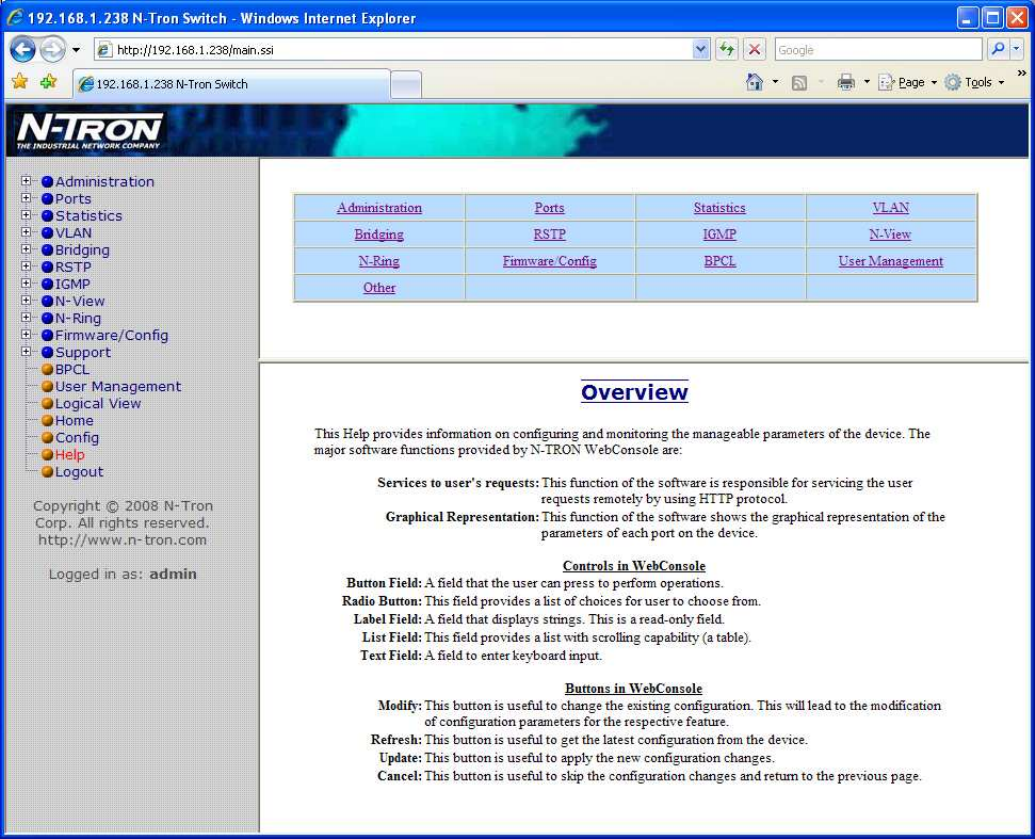The image size is (1035, 839).
Task: Open the BPCL link in help table
Action: 719,261
